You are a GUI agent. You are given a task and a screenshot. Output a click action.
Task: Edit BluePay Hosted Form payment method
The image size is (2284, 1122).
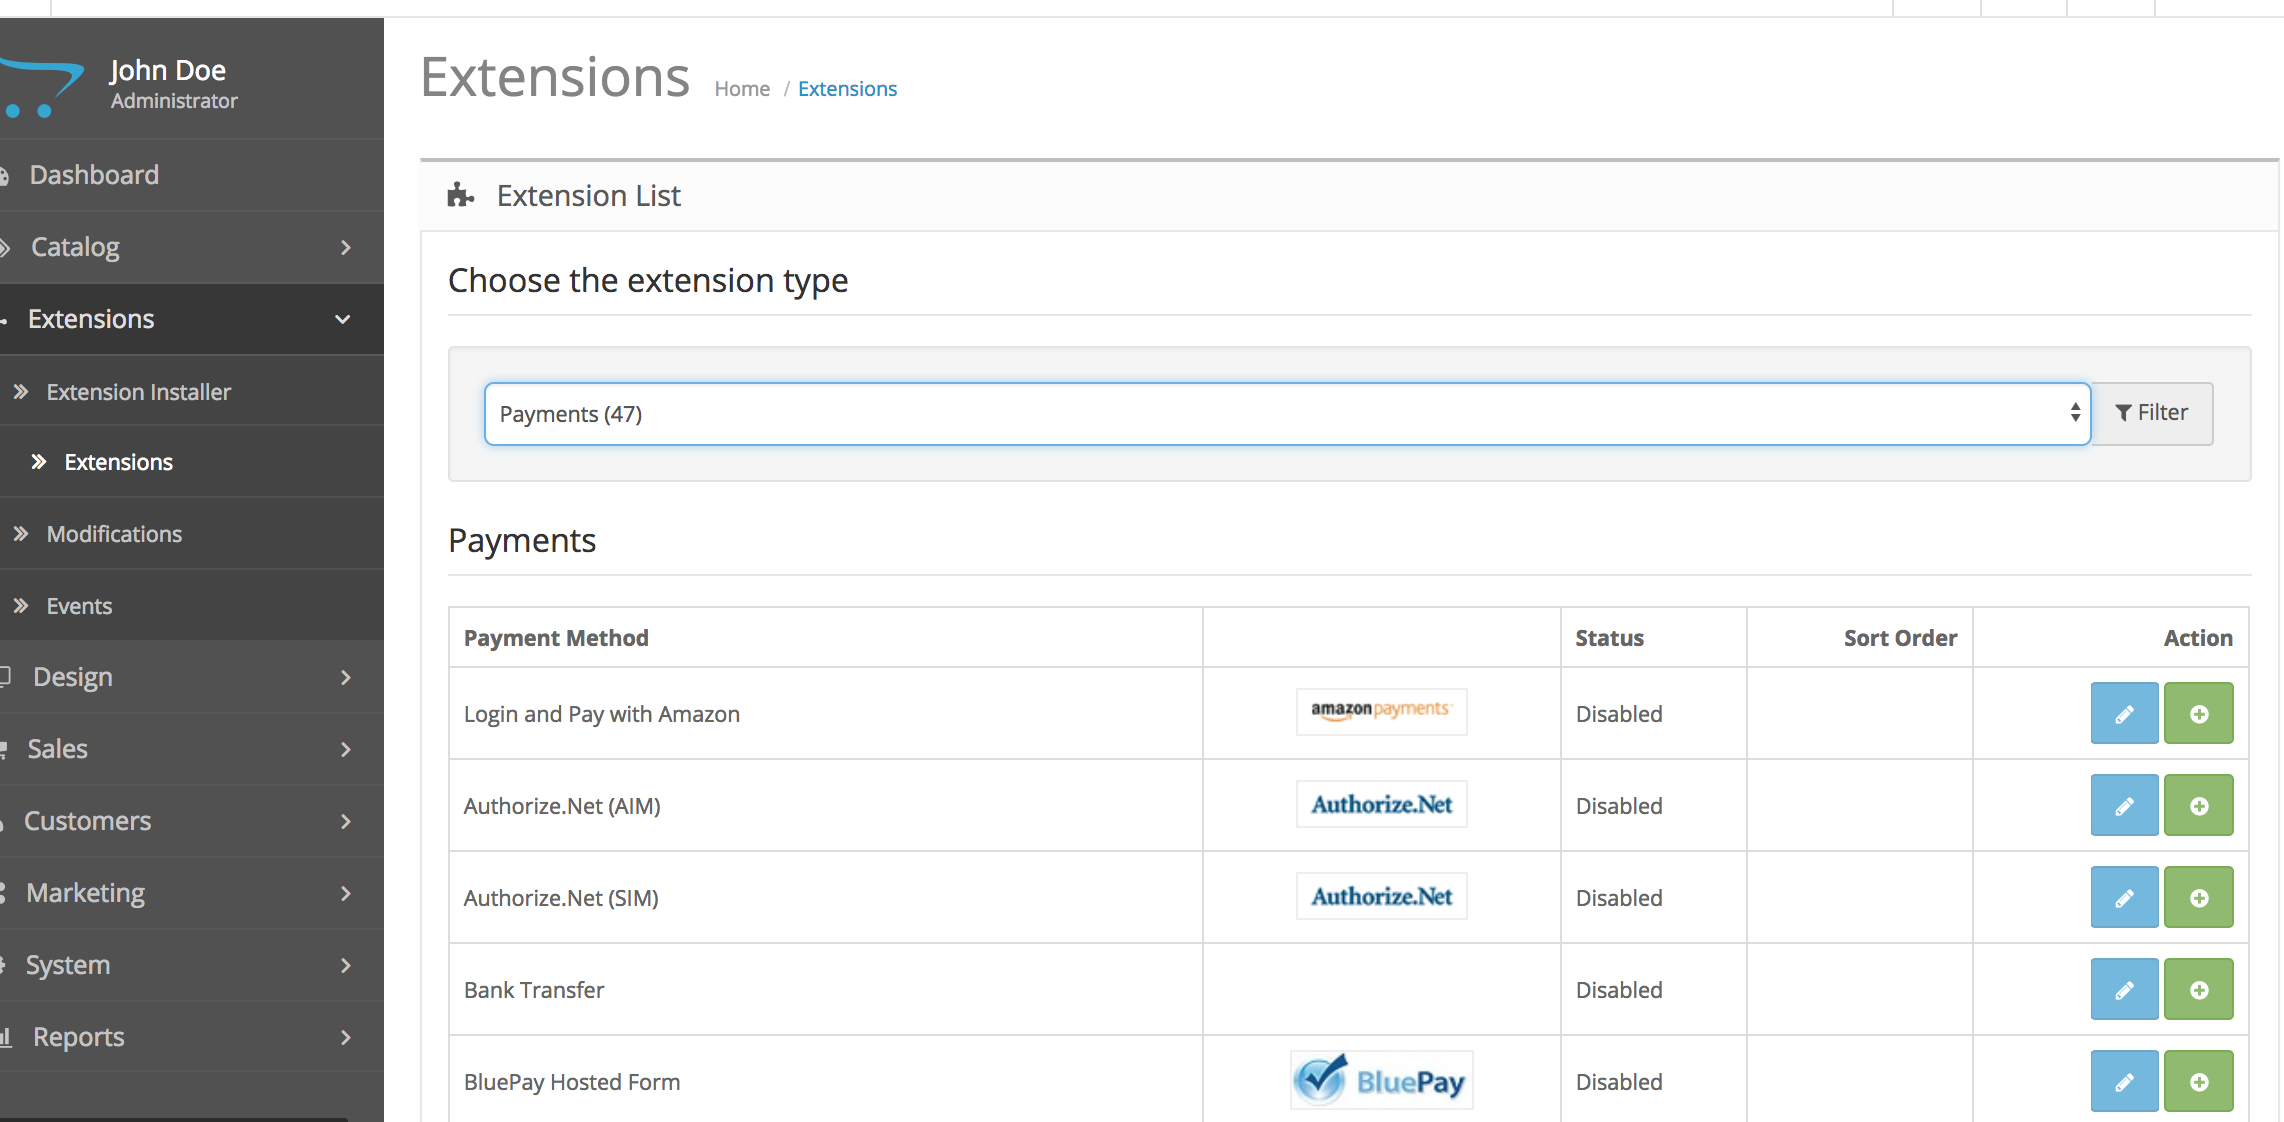(x=2124, y=1081)
